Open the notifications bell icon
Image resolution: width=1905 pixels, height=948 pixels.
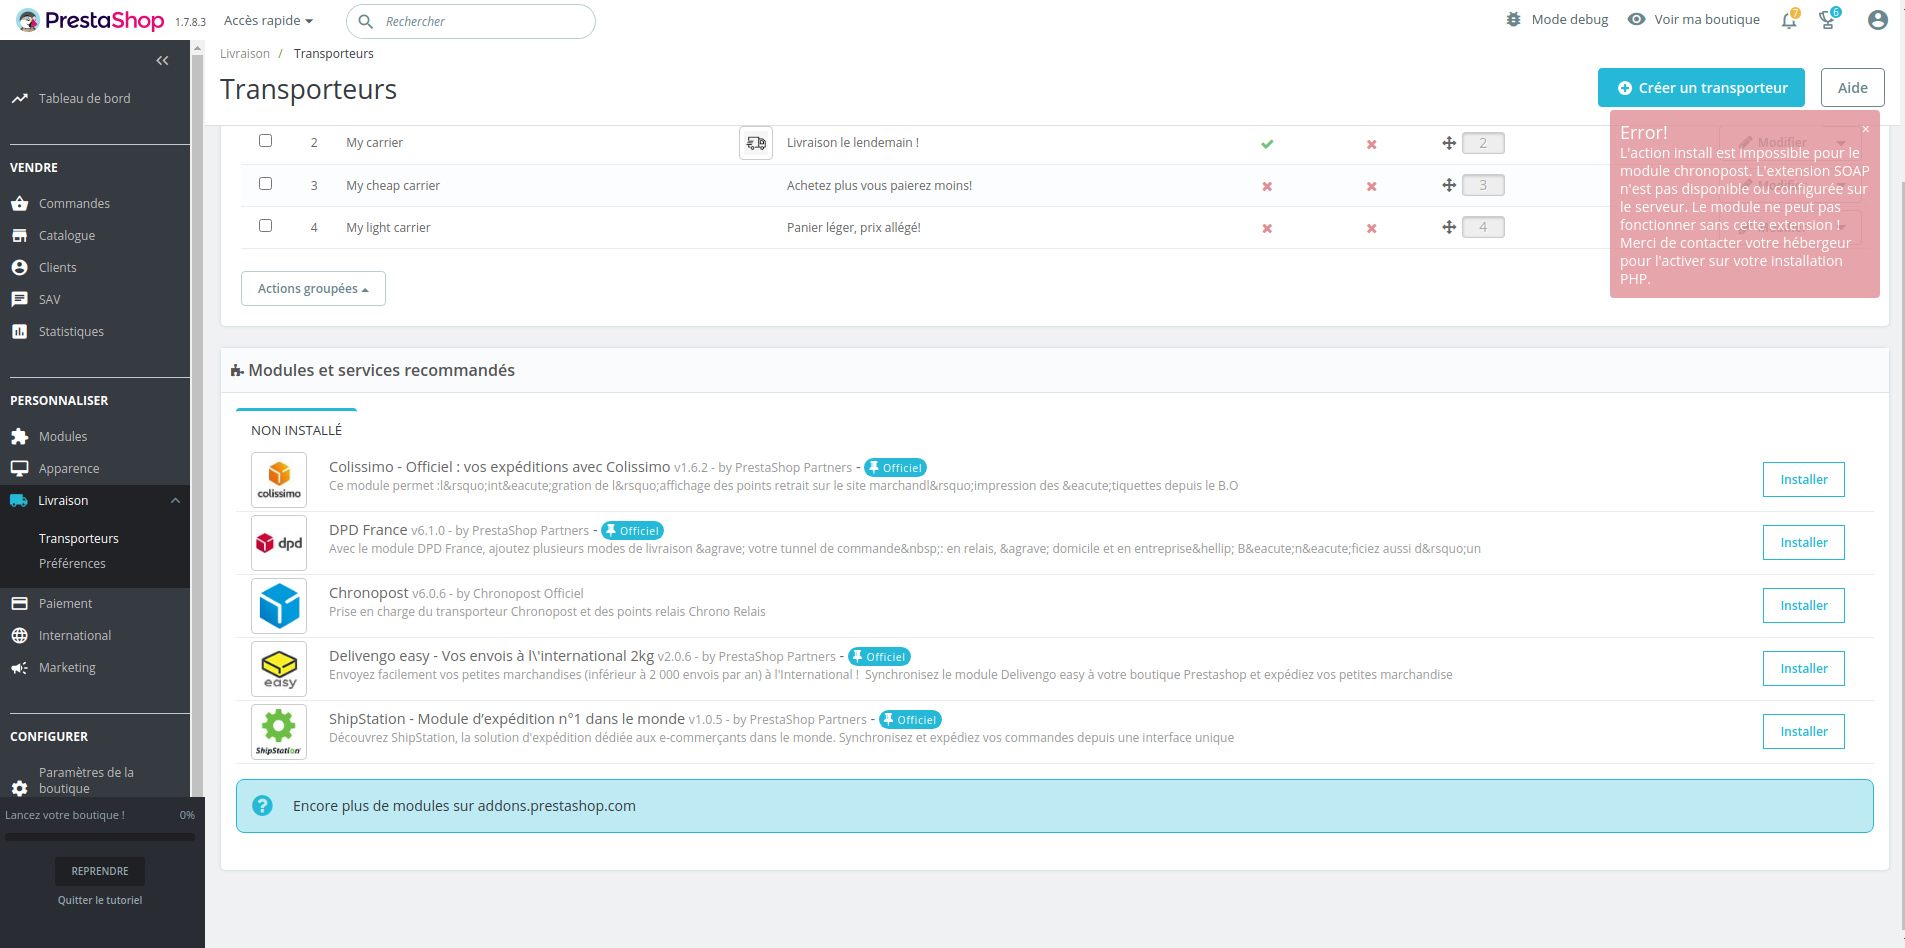1789,20
